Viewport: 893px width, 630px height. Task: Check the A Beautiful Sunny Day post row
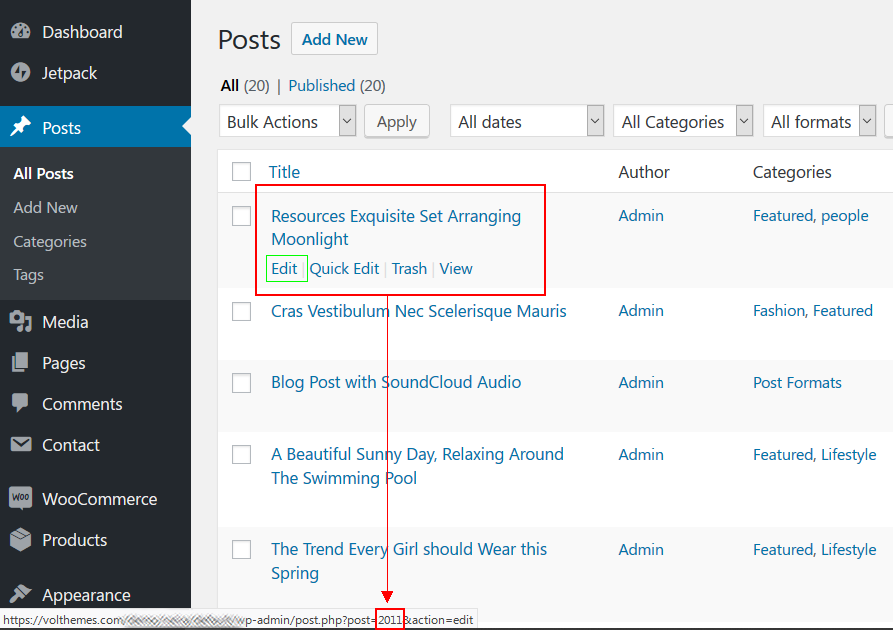(x=241, y=455)
